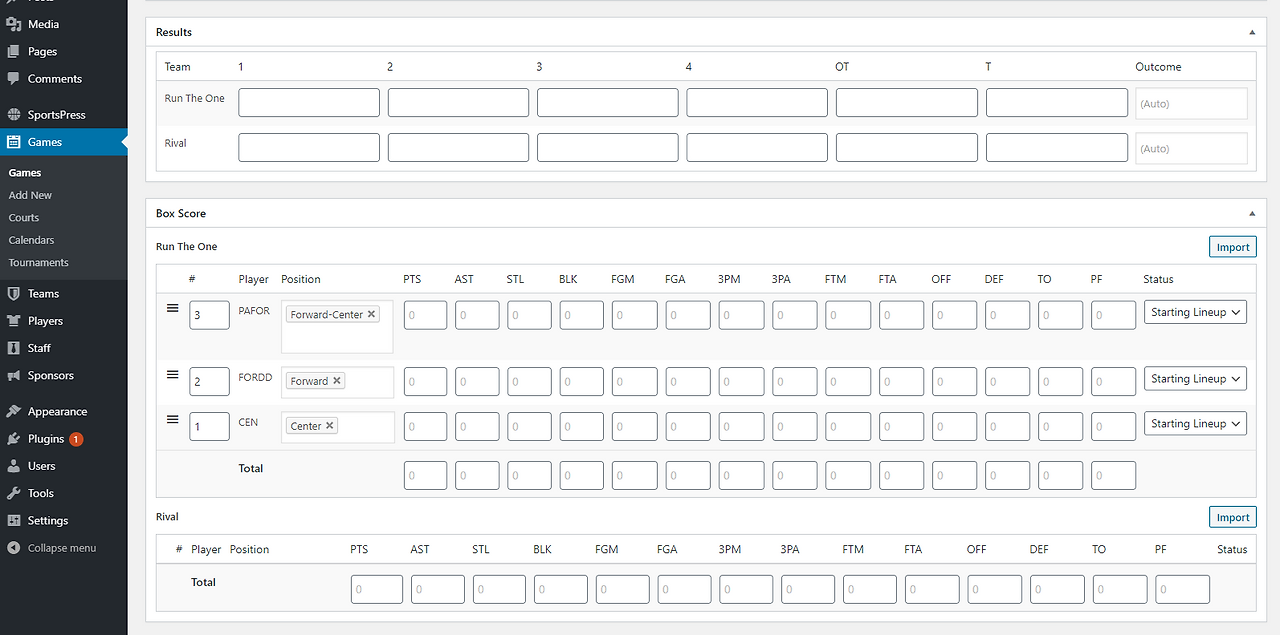Remove the Forward position tag
Image resolution: width=1280 pixels, height=635 pixels.
pyautogui.click(x=337, y=381)
